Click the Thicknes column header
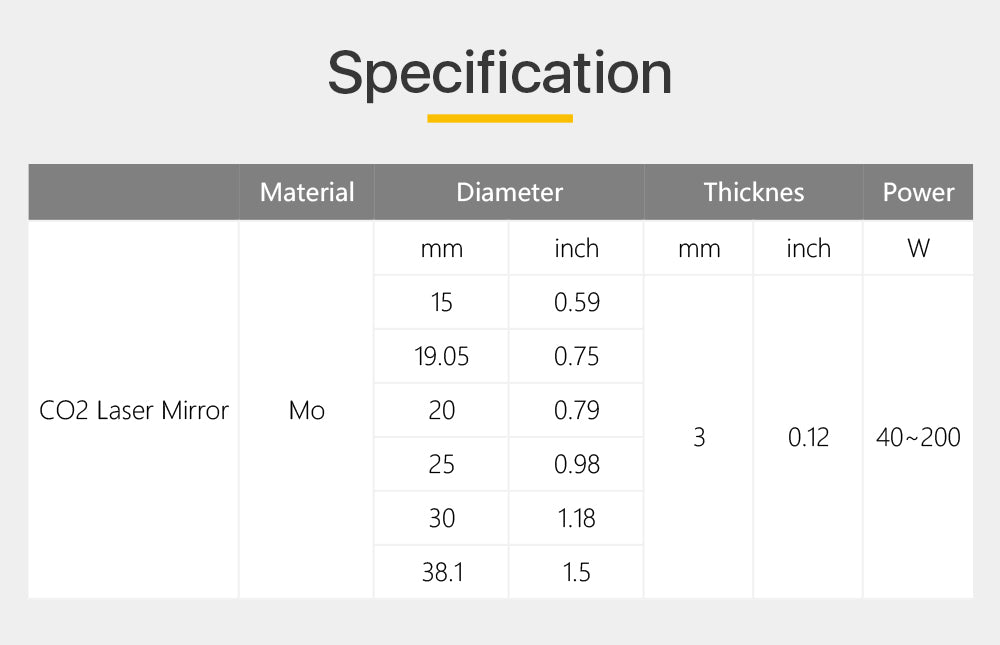1000x645 pixels. click(753, 192)
